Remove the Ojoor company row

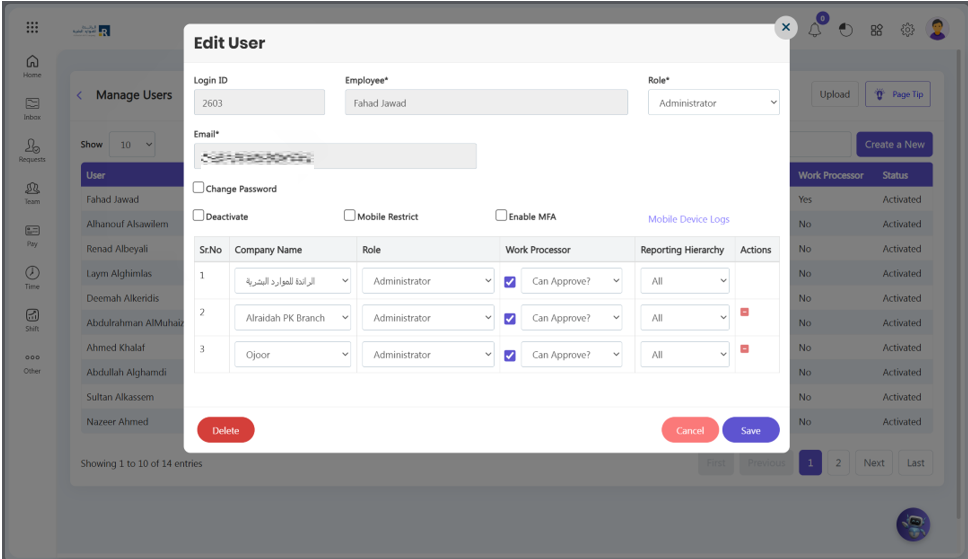(744, 349)
